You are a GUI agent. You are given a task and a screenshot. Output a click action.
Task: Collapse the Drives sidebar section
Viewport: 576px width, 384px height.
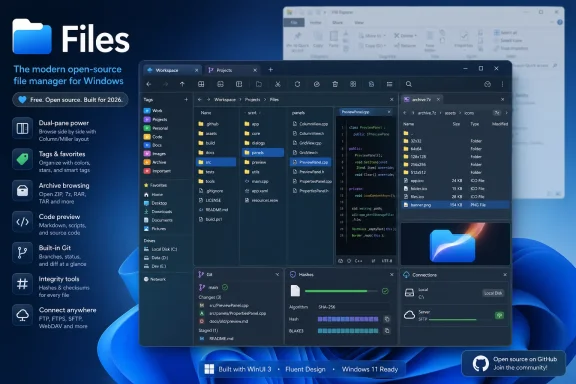coord(150,241)
